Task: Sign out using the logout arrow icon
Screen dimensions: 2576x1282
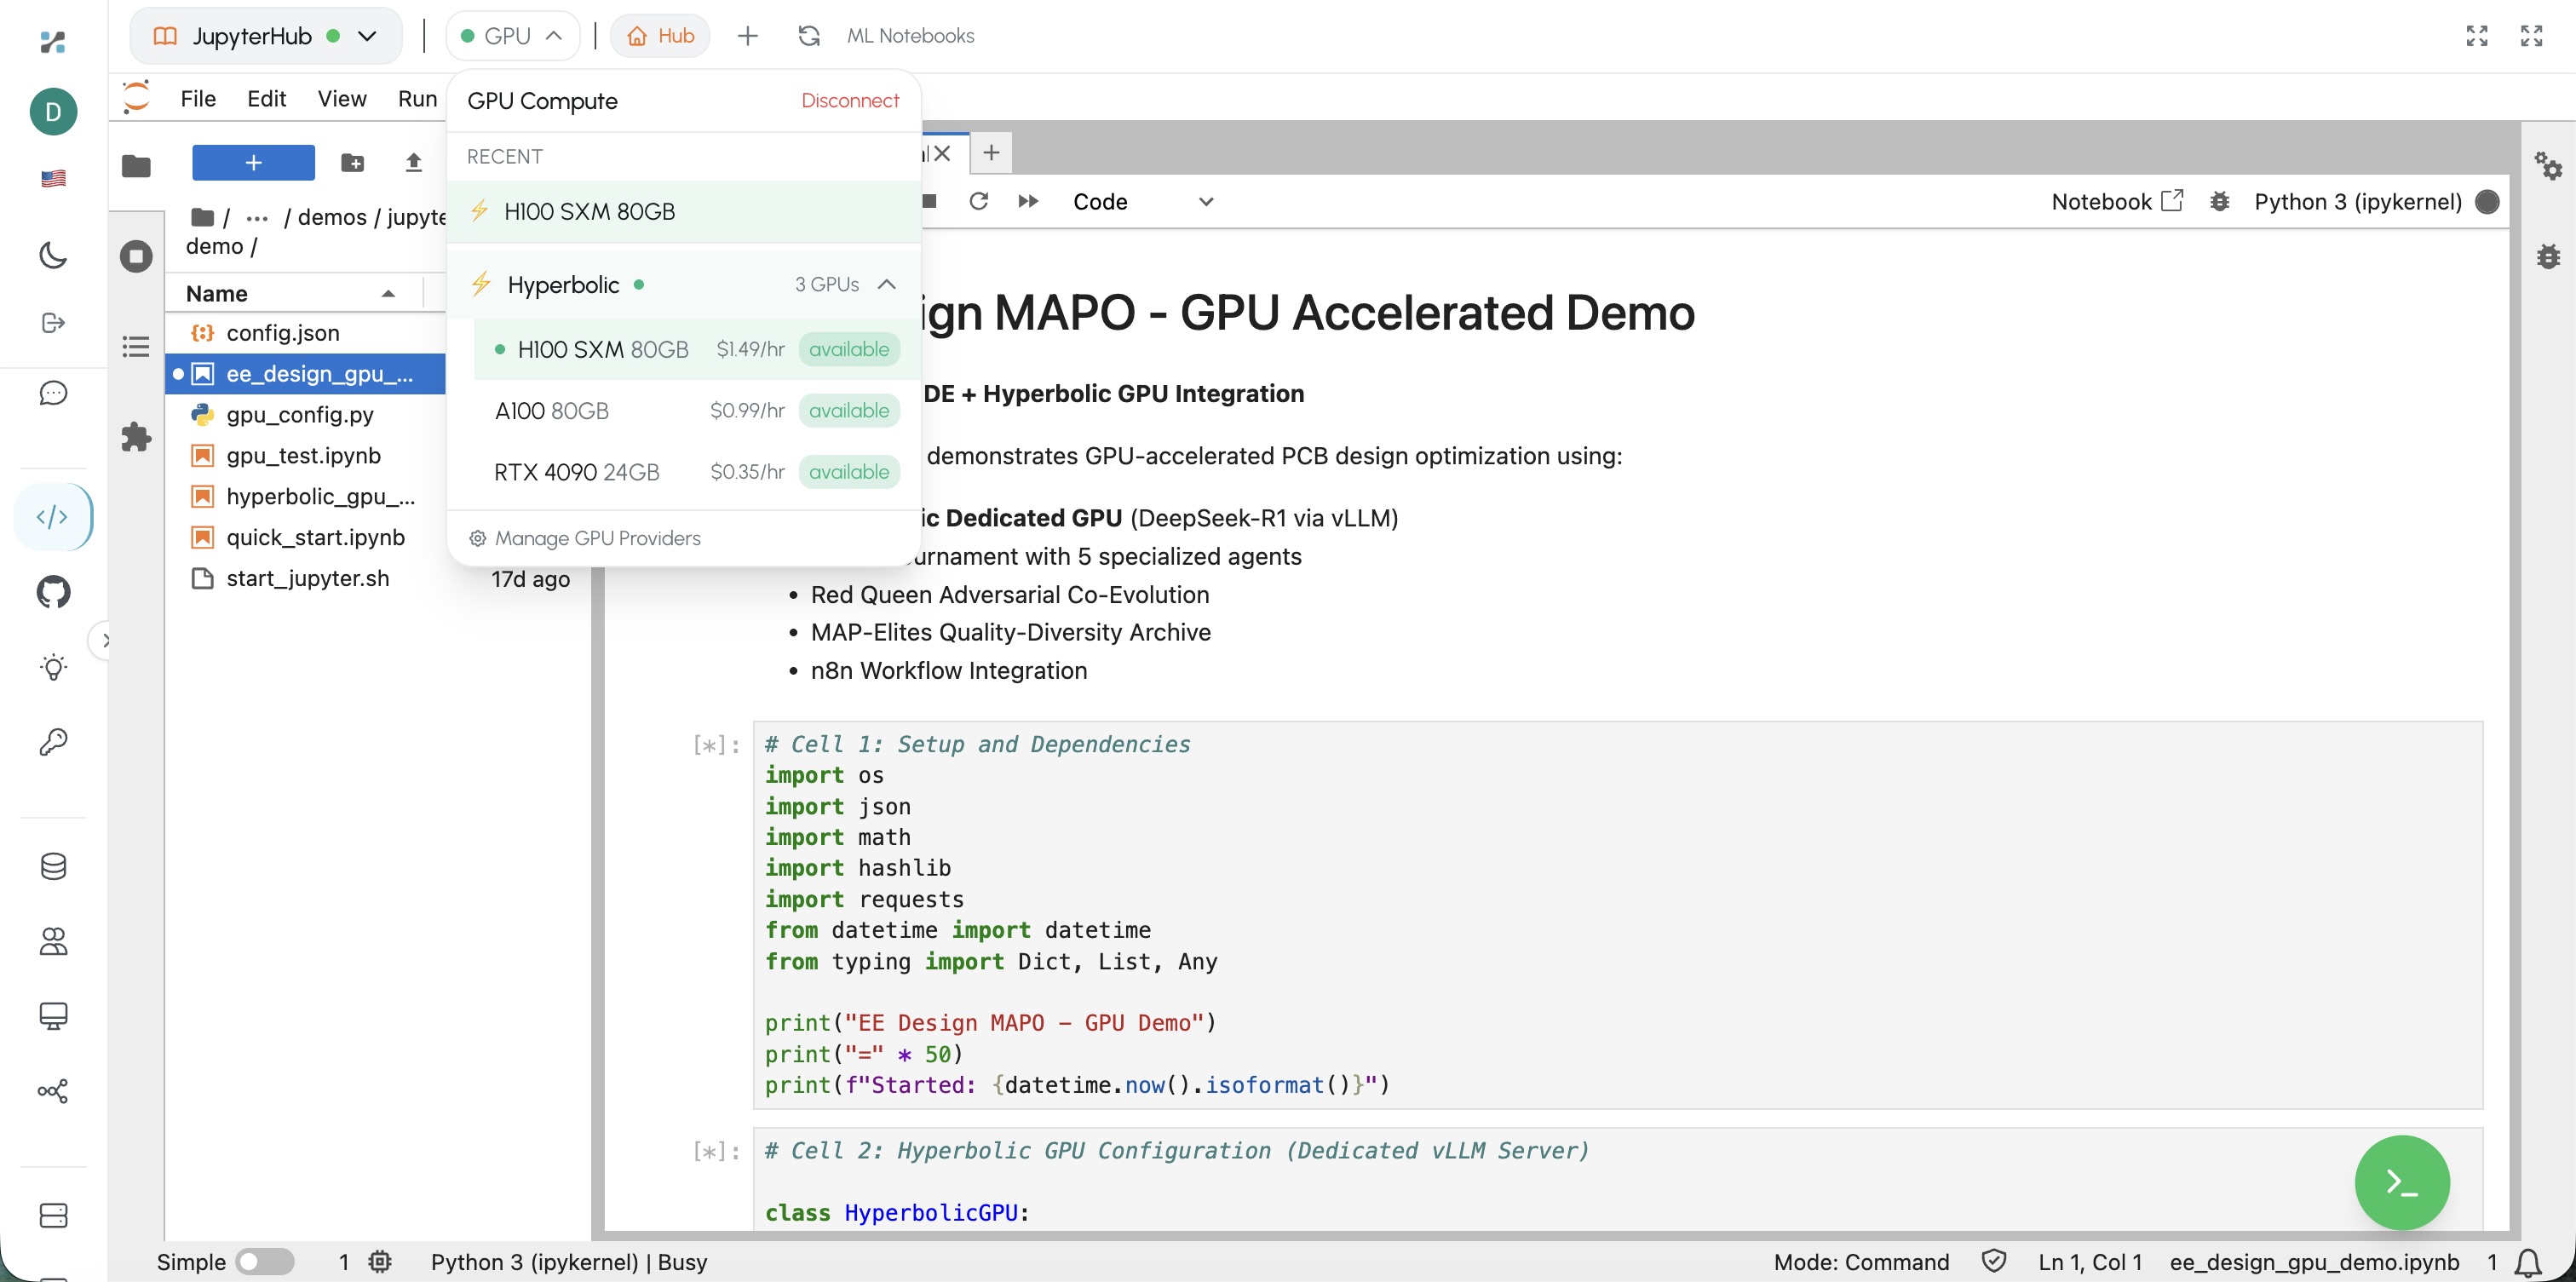Action: click(x=53, y=322)
